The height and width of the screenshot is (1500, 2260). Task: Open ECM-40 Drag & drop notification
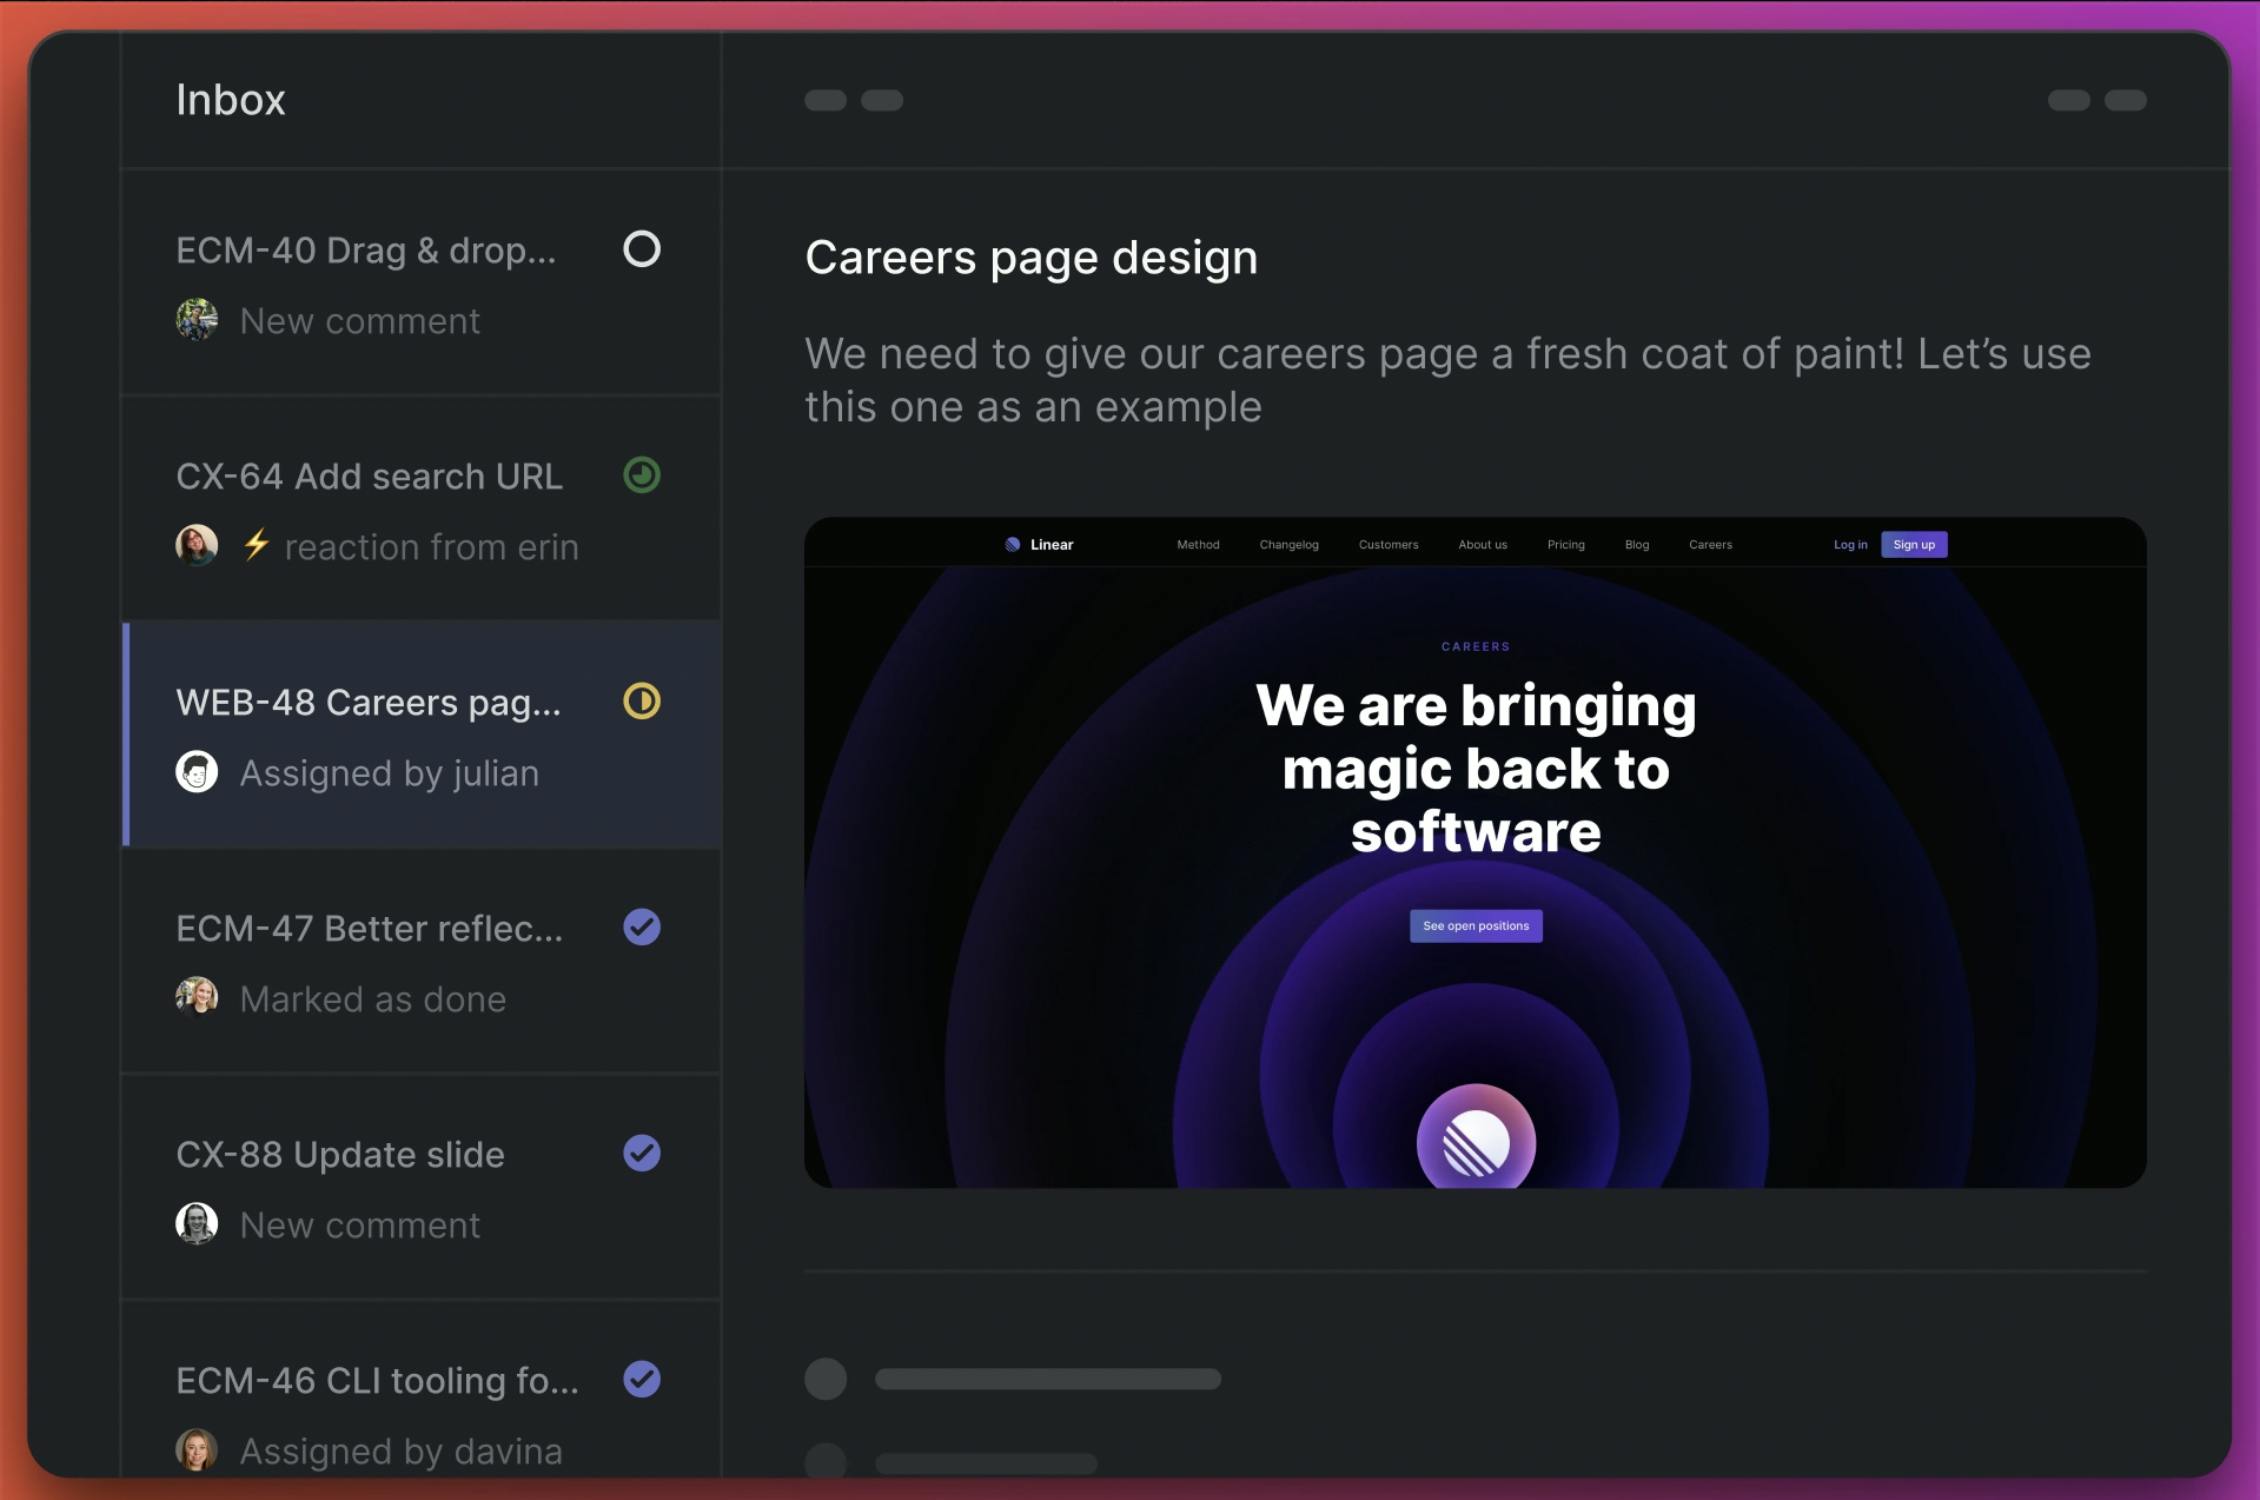(x=366, y=250)
